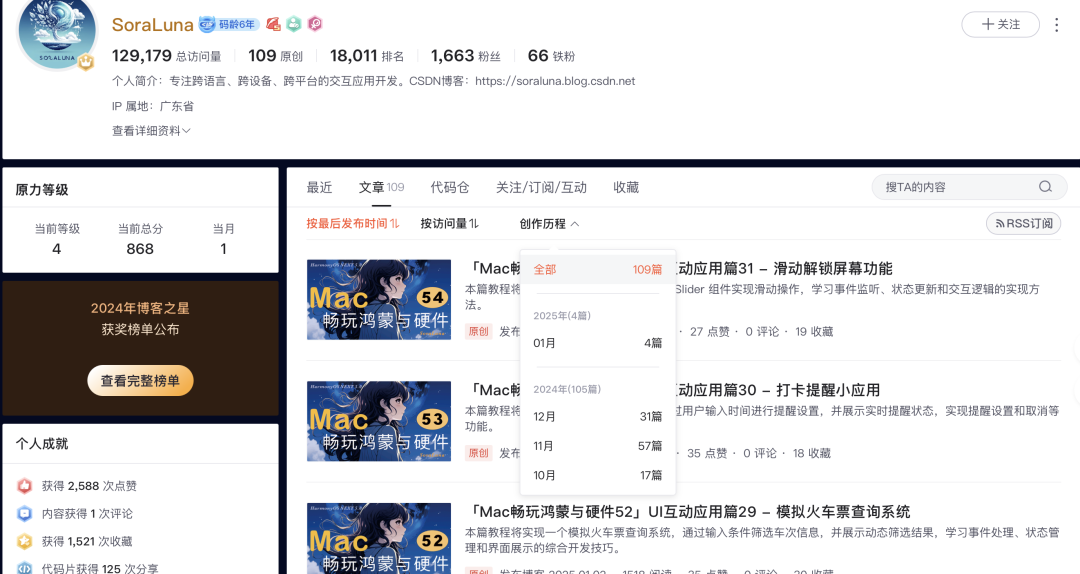Click 2024年(105篇) year header
The height and width of the screenshot is (574, 1080).
click(567, 389)
